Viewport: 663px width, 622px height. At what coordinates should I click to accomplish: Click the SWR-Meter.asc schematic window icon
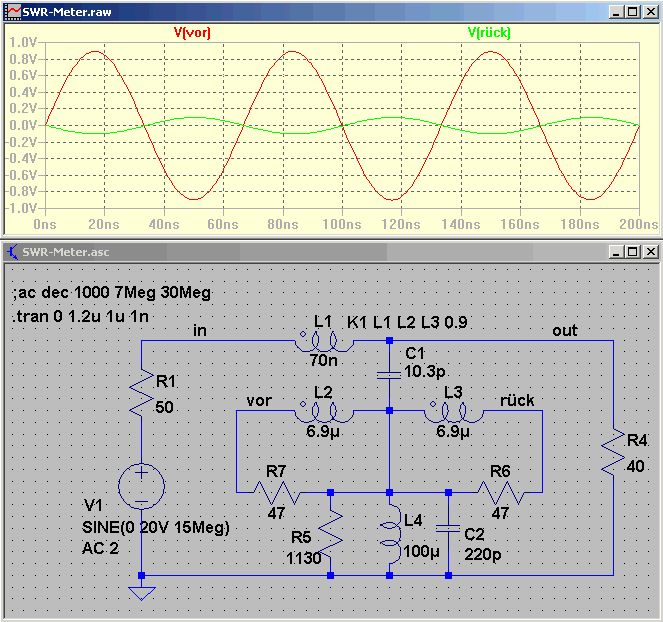pyautogui.click(x=13, y=252)
